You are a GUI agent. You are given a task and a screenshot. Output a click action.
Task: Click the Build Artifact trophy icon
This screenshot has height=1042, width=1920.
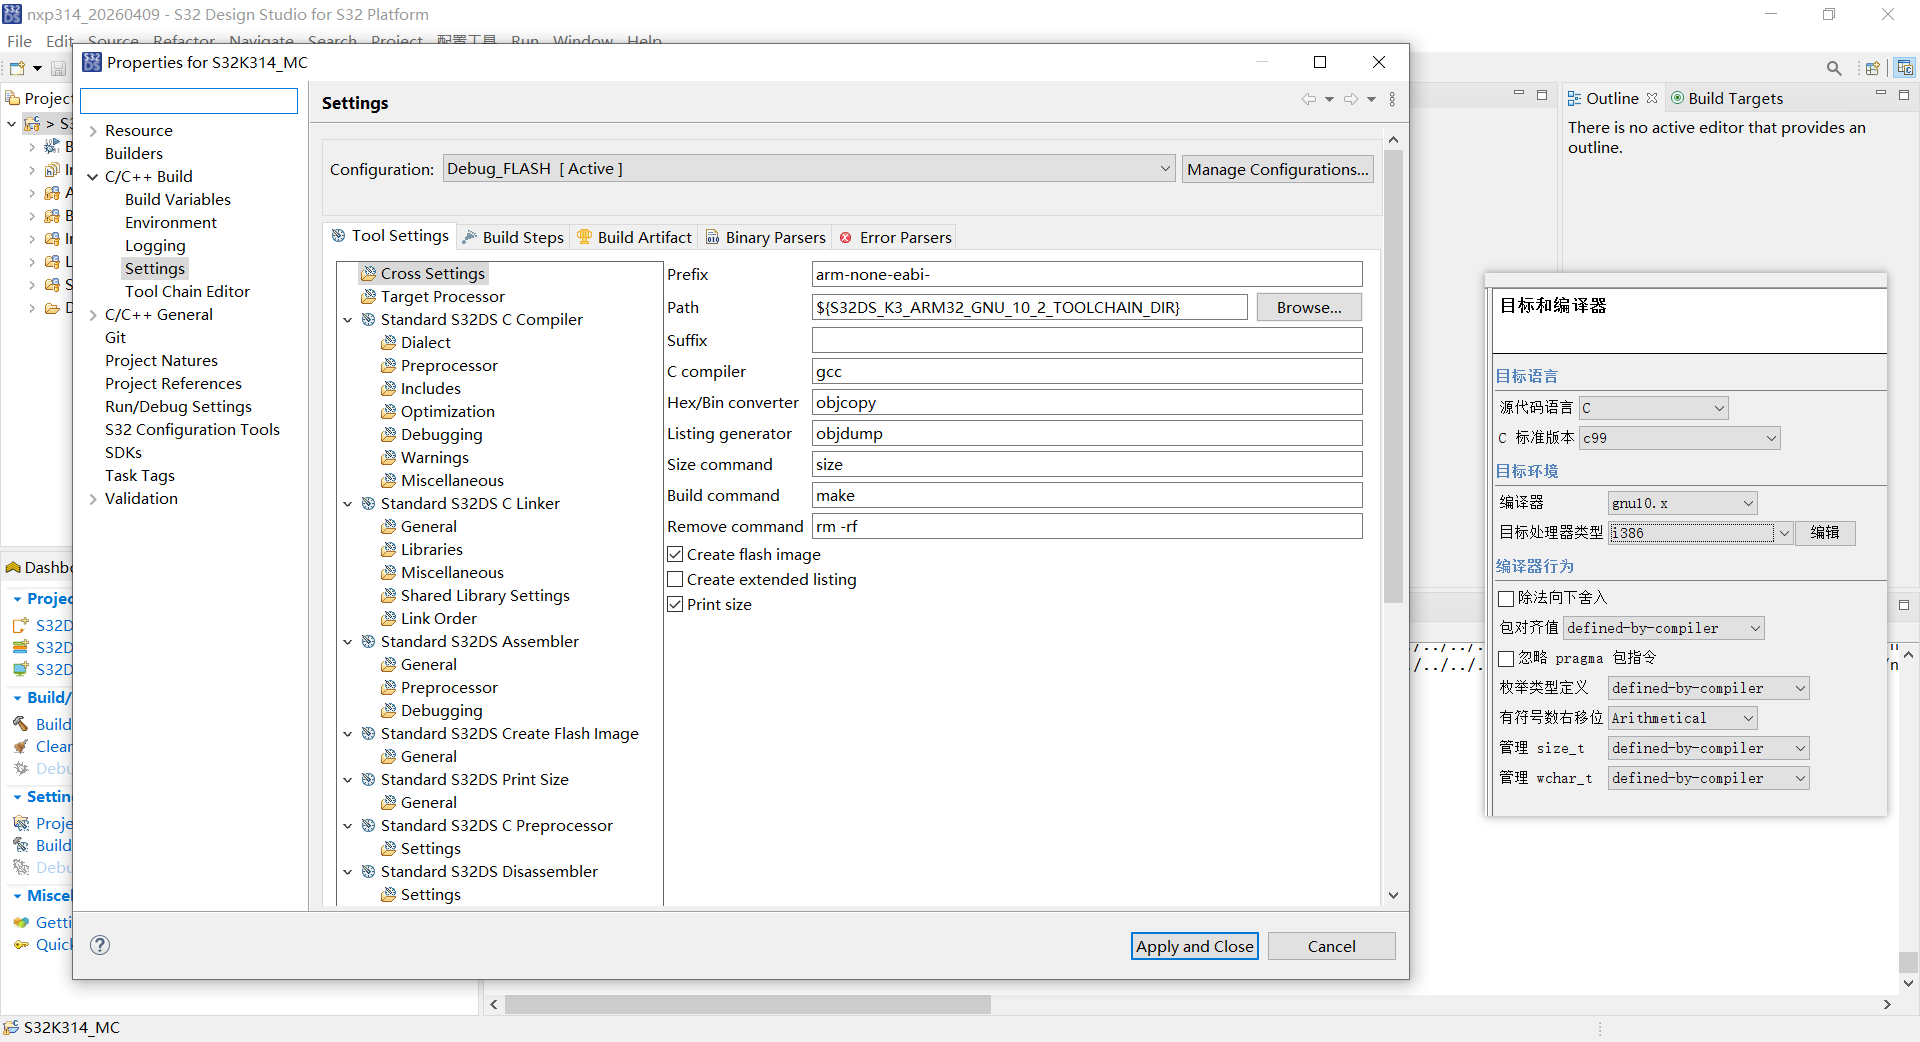pos(585,237)
